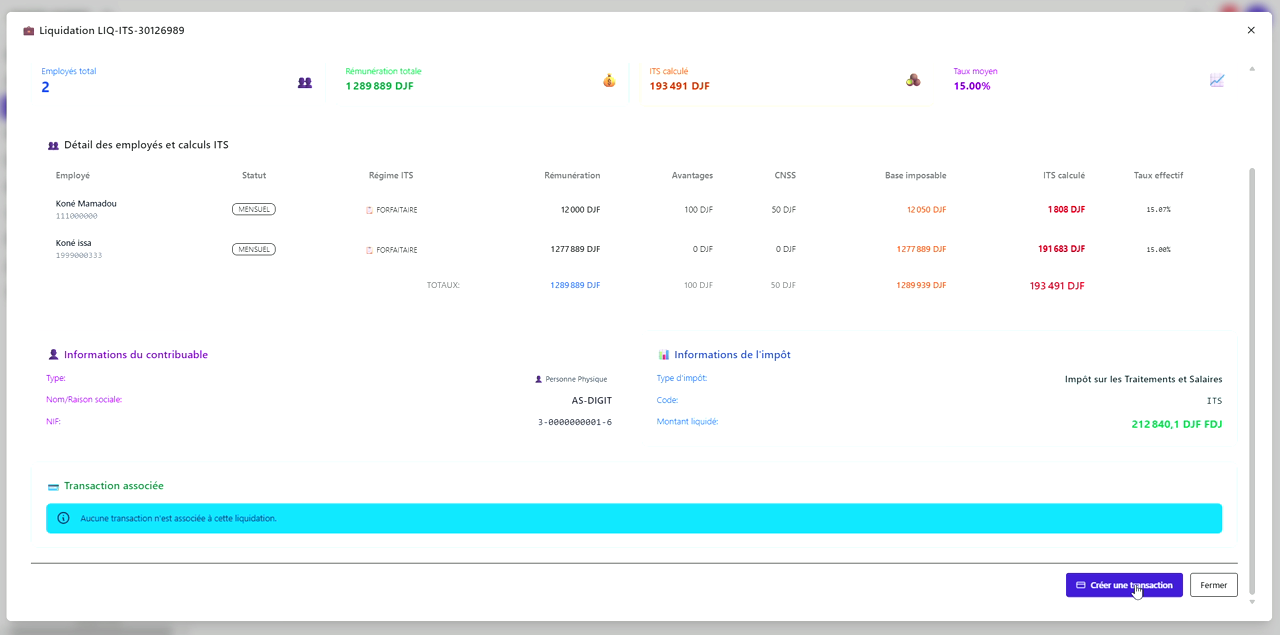Click the bar chart icon beside Informations de l'impôt
Viewport: 1280px width, 635px height.
click(x=662, y=354)
